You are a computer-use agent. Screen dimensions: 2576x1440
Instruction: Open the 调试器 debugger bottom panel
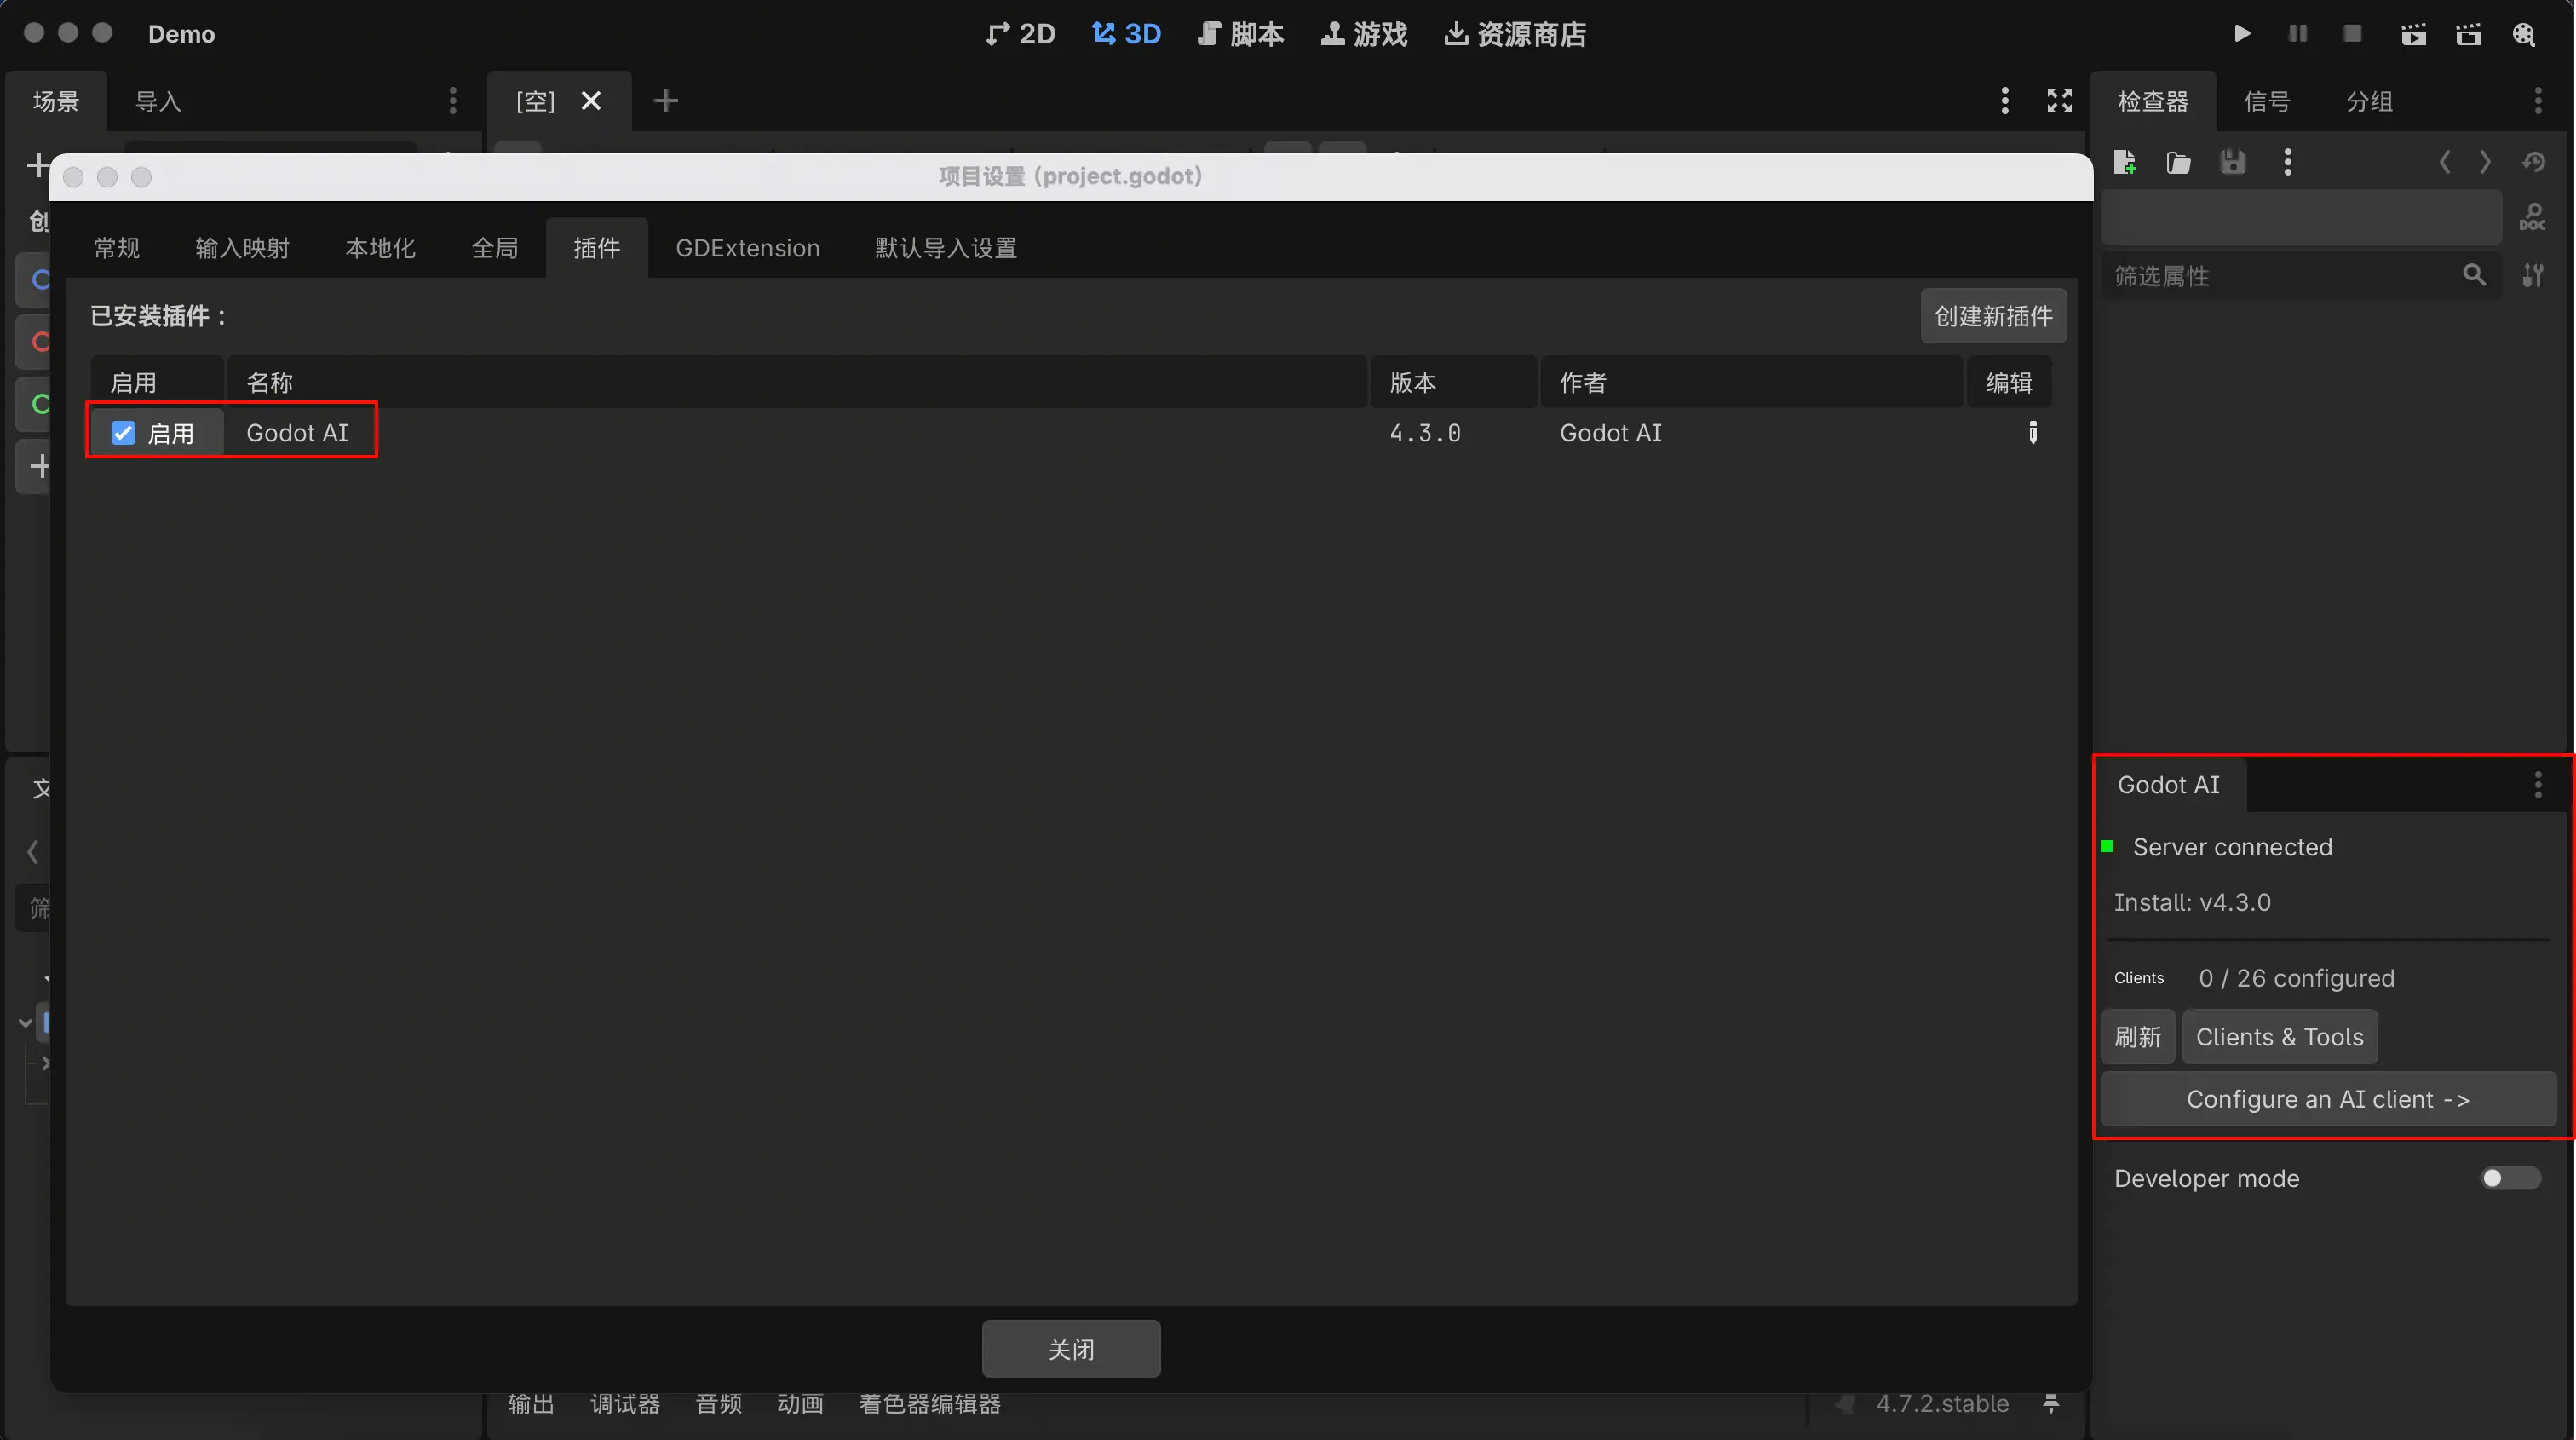(x=625, y=1404)
